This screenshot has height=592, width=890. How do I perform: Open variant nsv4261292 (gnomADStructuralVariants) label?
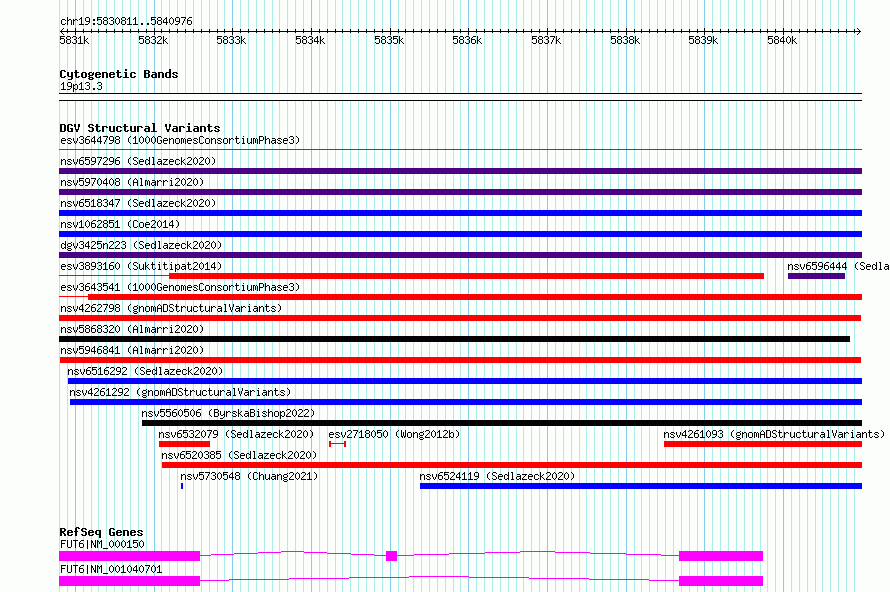click(x=180, y=392)
